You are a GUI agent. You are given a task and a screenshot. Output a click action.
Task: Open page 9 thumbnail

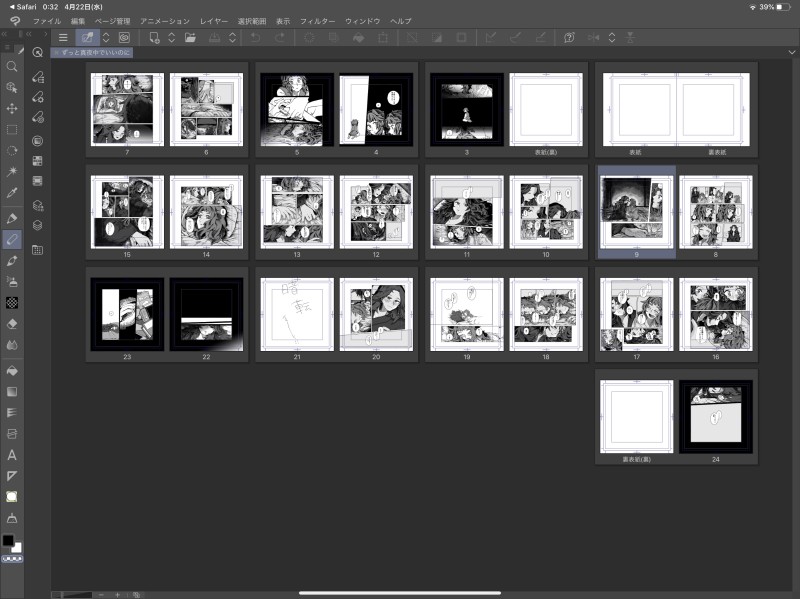[637, 212]
